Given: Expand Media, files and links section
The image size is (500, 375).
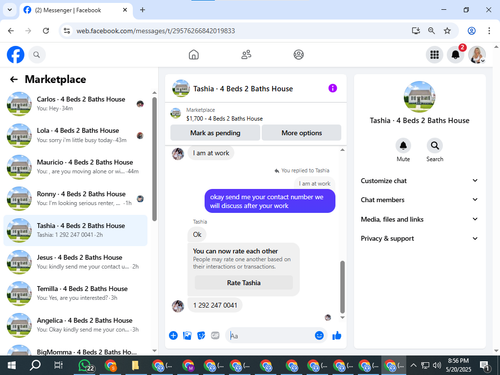Looking at the screenshot, I should pos(419,219).
